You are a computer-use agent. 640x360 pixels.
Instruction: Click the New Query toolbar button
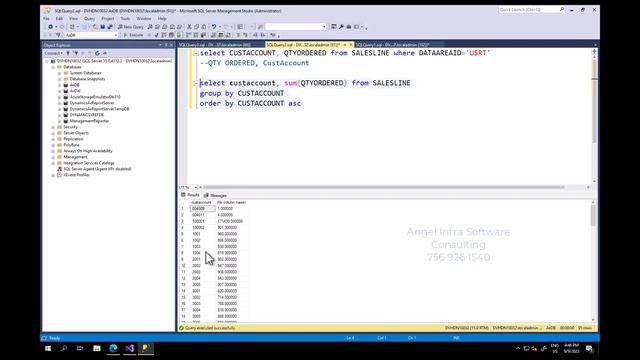(131, 27)
